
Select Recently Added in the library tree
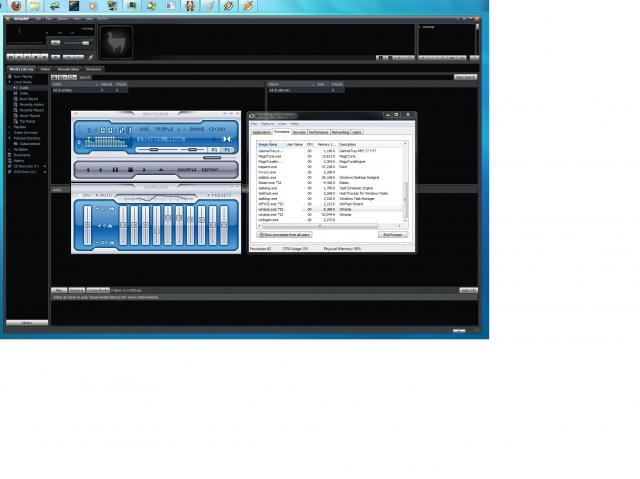[x=31, y=104]
